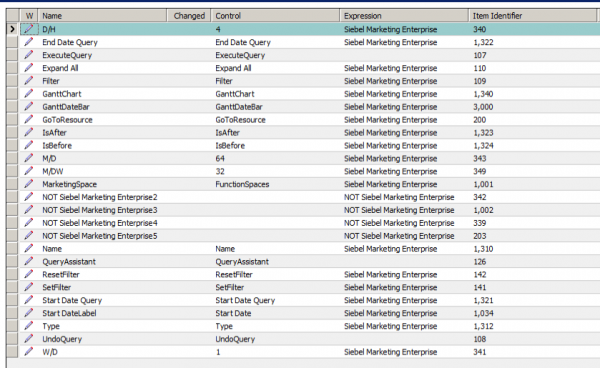Click the pencil icon for GanttChart row

29,94
